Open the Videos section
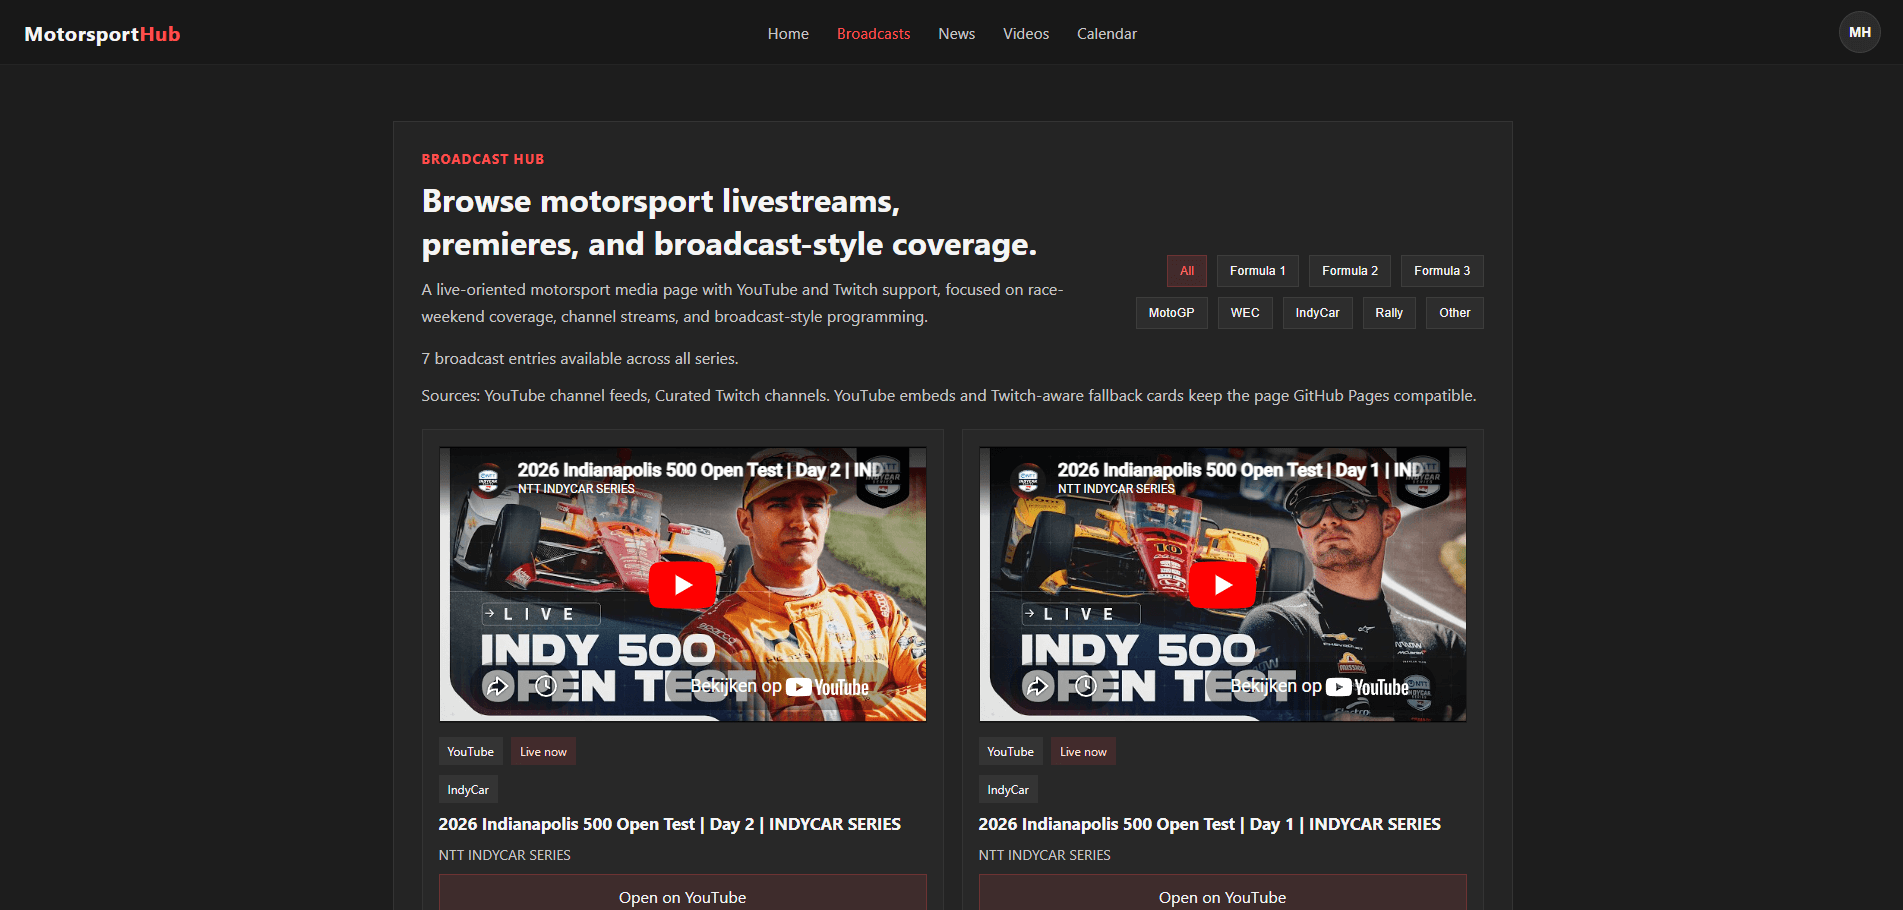This screenshot has height=910, width=1903. (1026, 34)
